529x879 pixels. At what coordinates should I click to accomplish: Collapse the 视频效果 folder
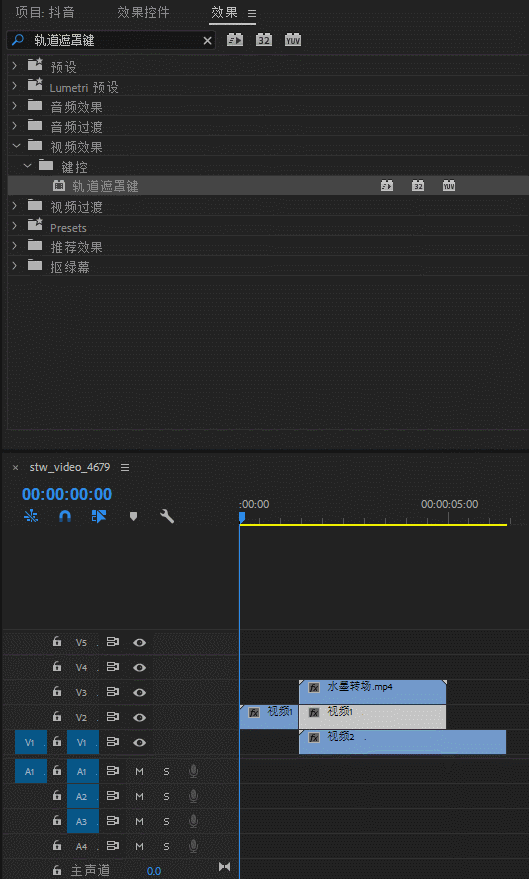16,146
